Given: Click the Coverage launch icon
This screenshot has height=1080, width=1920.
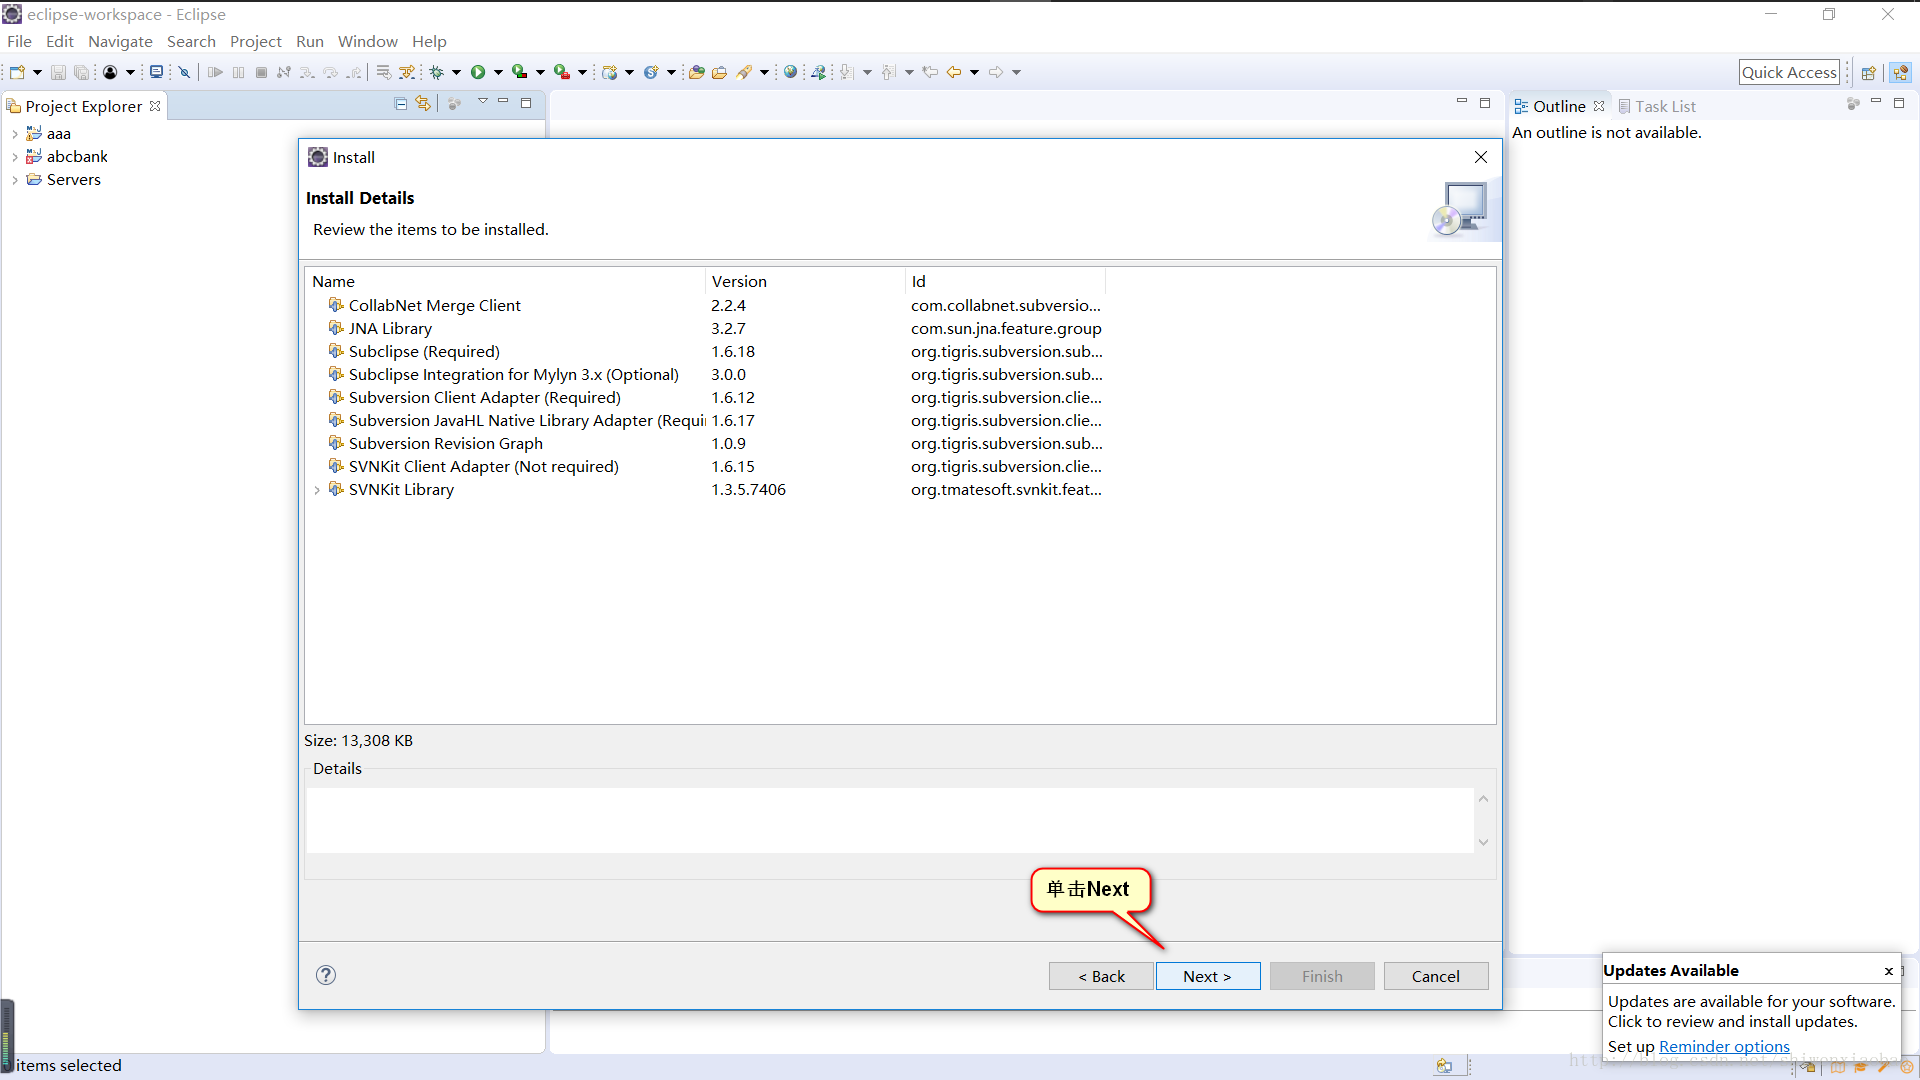Looking at the screenshot, I should [x=519, y=72].
